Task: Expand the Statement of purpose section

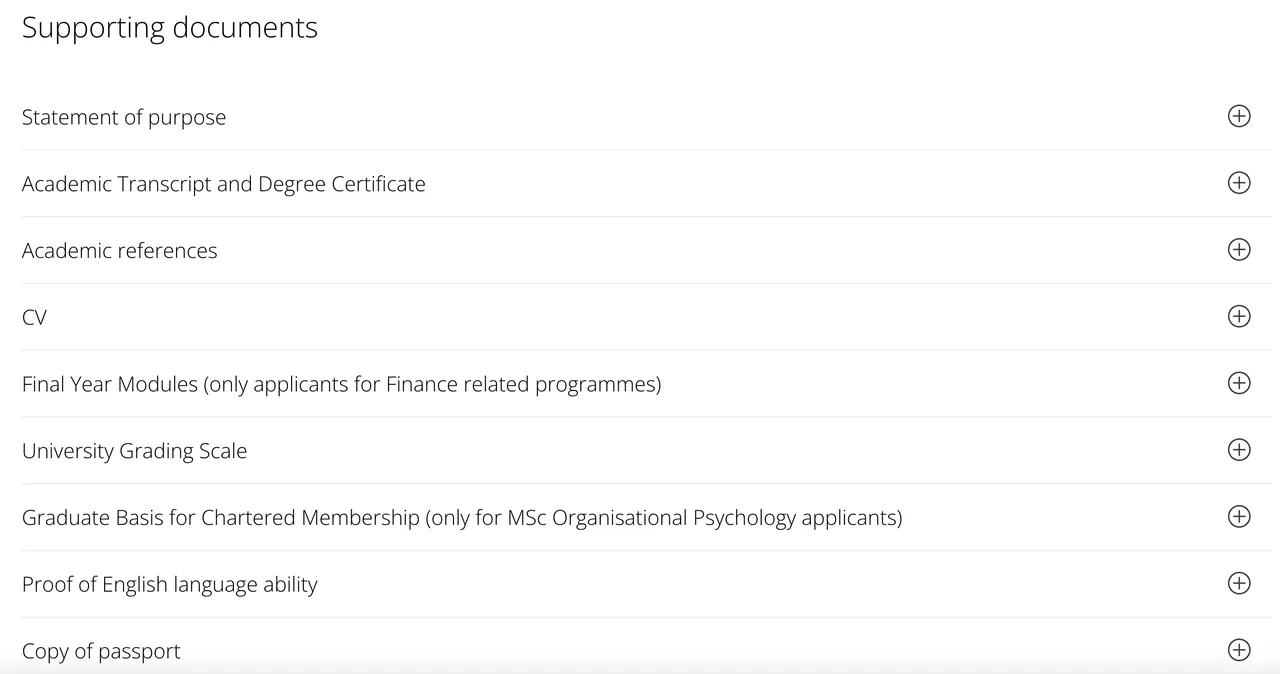Action: click(x=124, y=117)
